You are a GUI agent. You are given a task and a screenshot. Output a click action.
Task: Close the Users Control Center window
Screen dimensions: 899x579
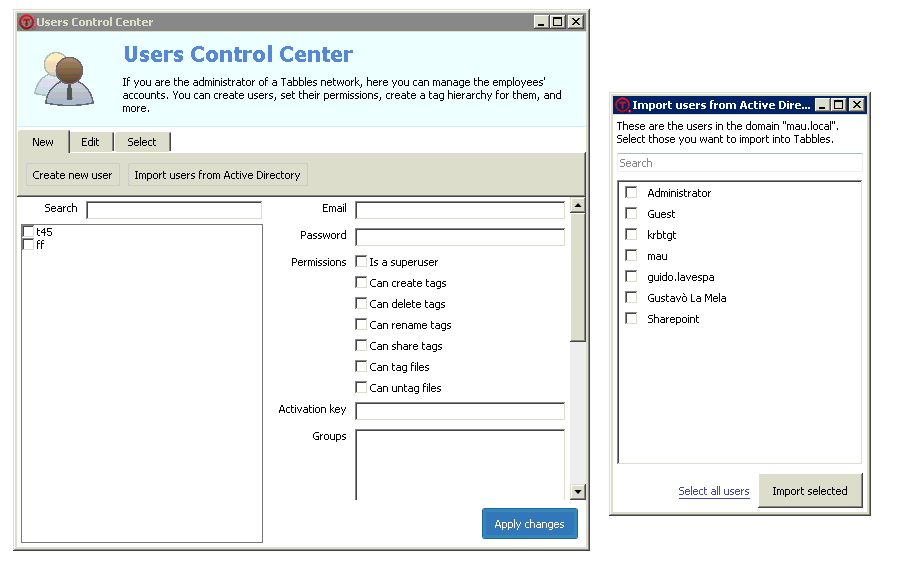click(x=576, y=22)
